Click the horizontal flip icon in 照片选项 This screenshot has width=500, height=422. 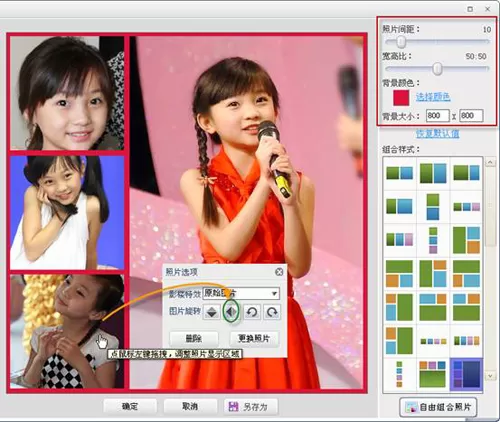click(x=232, y=312)
